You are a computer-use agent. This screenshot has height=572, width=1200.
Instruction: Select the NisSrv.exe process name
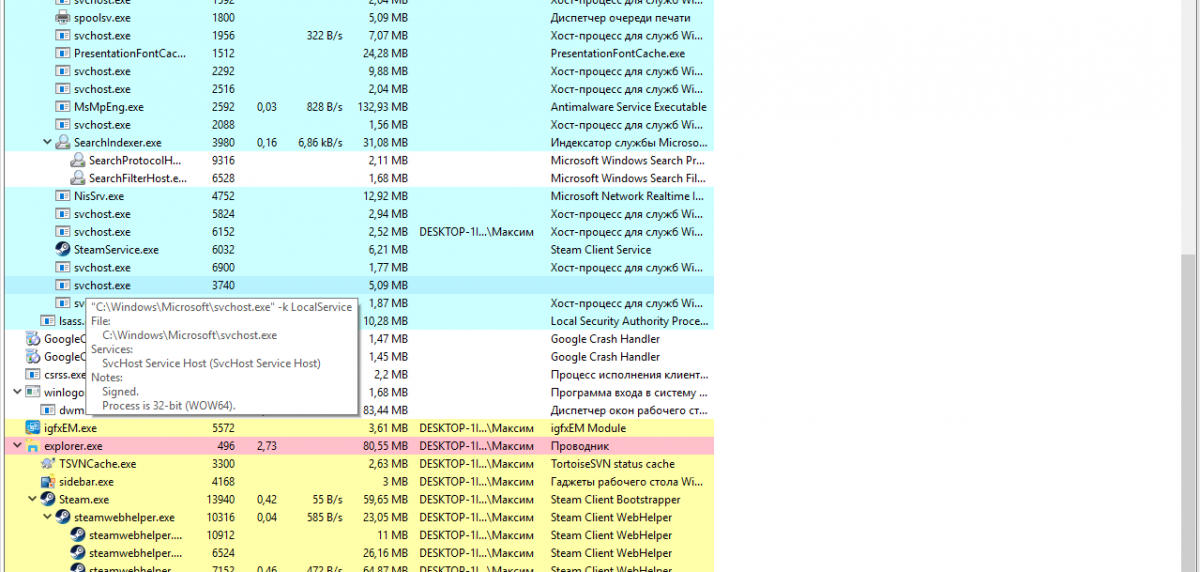click(x=100, y=196)
